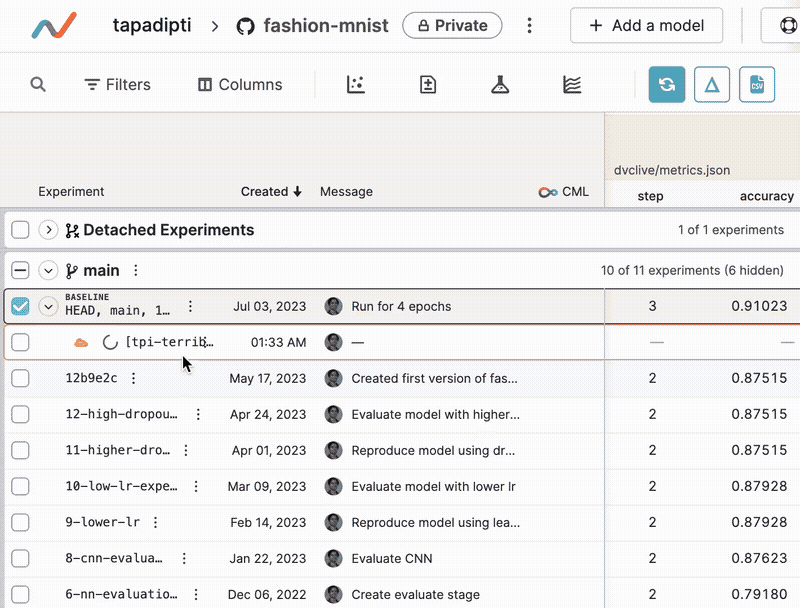Click Add a model button

point(646,26)
